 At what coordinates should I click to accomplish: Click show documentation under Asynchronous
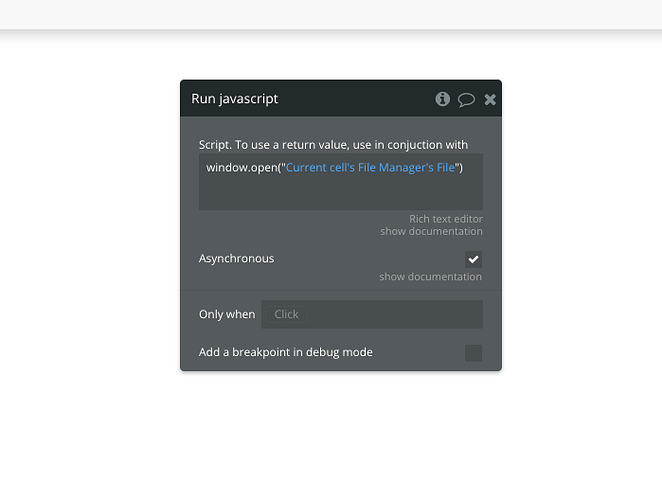[430, 277]
